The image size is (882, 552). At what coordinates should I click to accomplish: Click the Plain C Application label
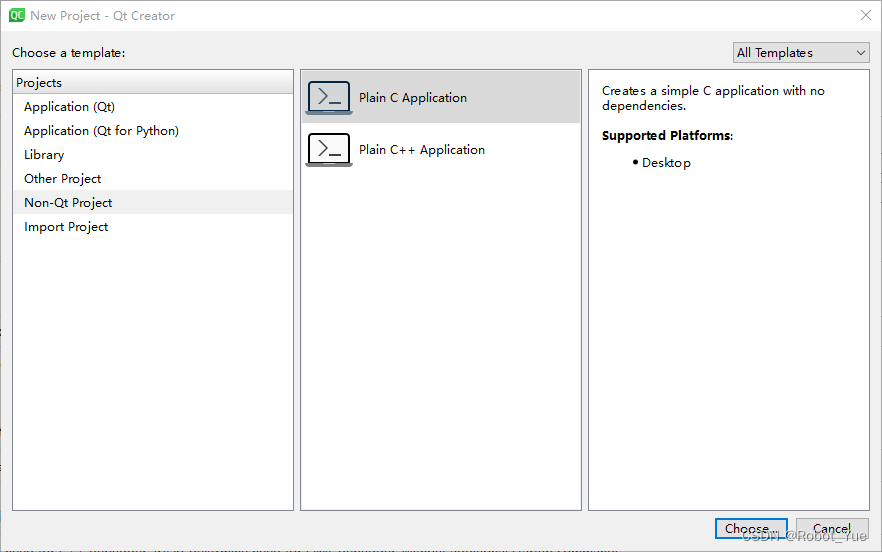click(x=413, y=98)
